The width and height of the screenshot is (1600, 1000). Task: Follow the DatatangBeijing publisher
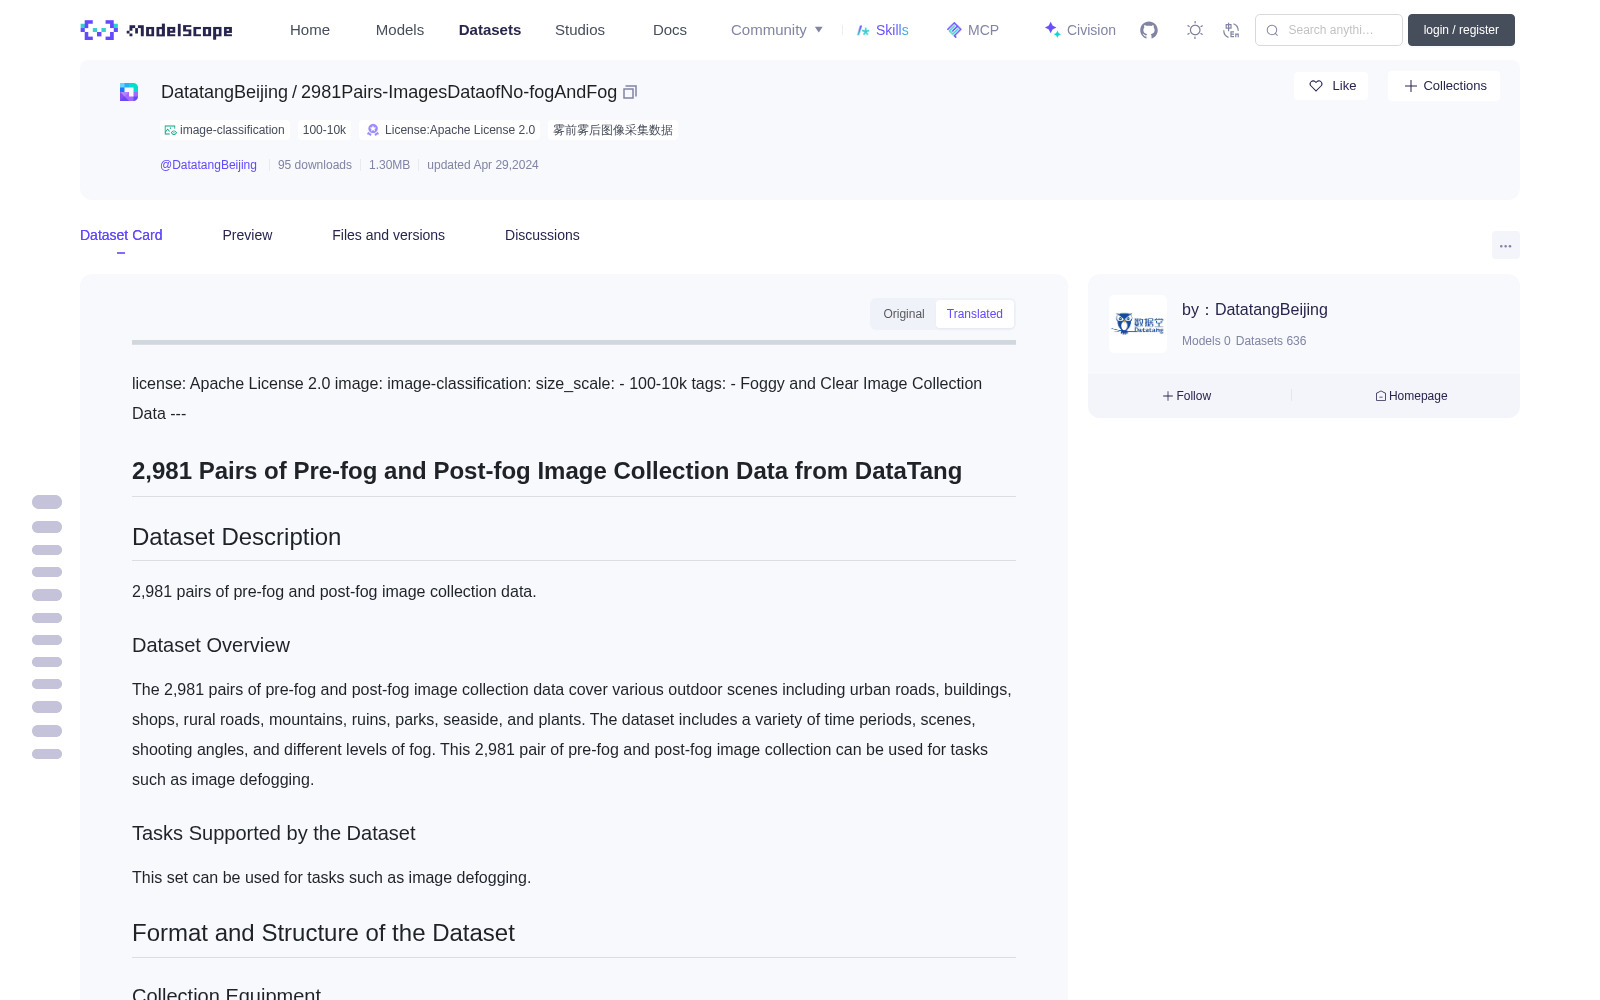click(1187, 396)
